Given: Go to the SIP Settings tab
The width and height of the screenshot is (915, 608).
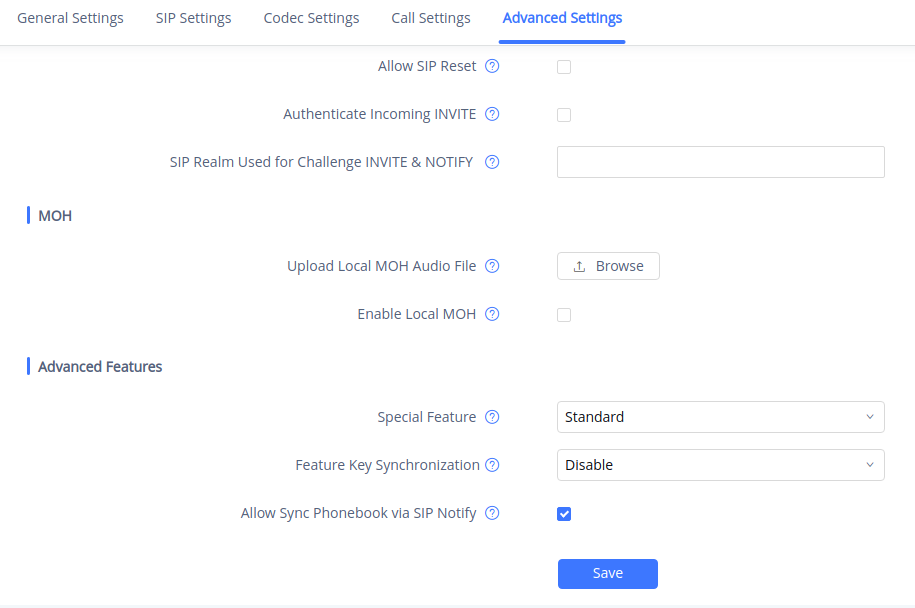Looking at the screenshot, I should [x=193, y=18].
